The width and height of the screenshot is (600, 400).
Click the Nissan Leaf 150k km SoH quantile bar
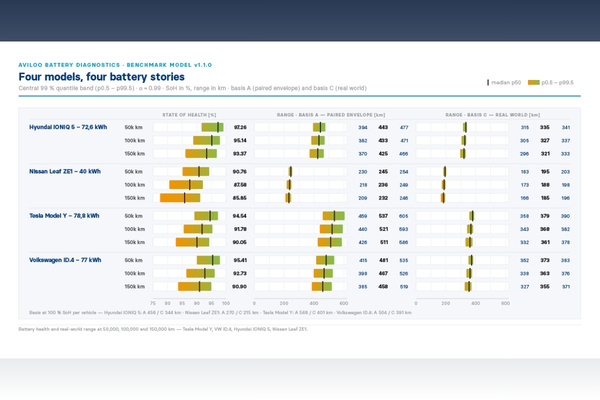point(180,198)
